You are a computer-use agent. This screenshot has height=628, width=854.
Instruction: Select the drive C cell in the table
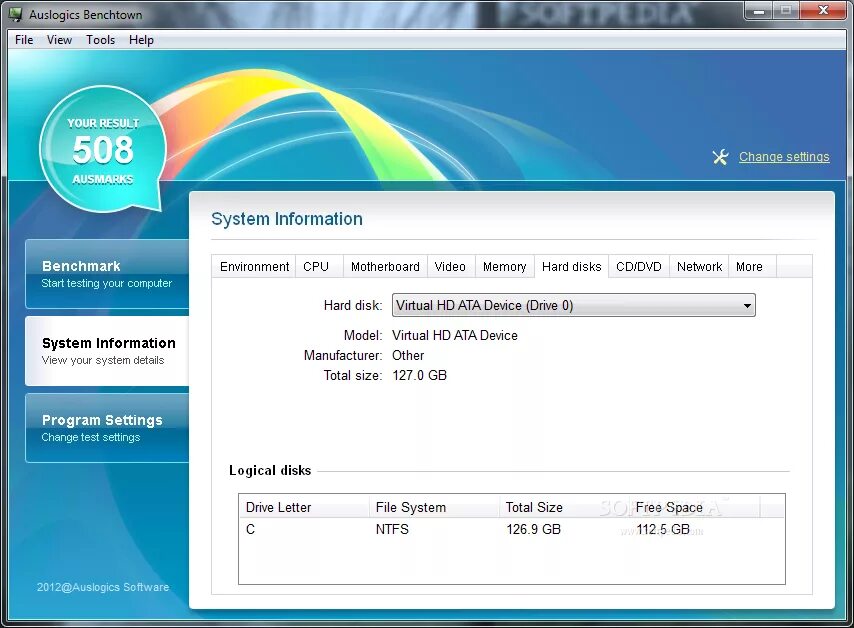(251, 529)
